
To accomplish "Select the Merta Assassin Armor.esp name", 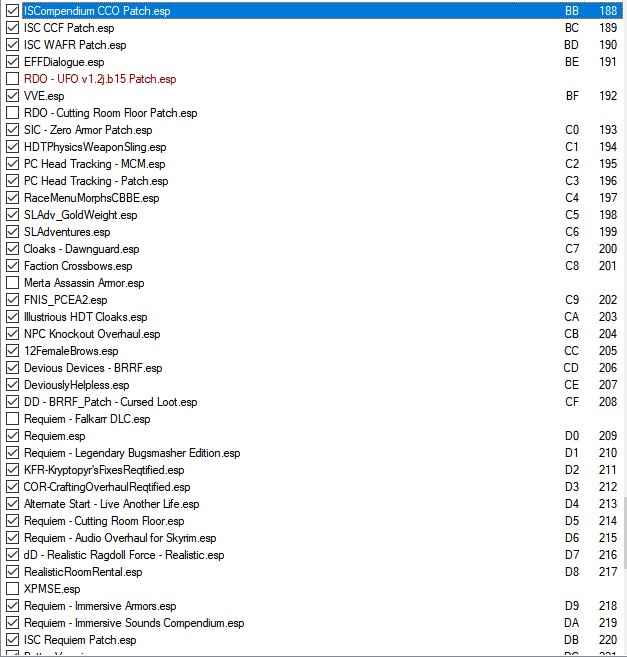I will (84, 283).
